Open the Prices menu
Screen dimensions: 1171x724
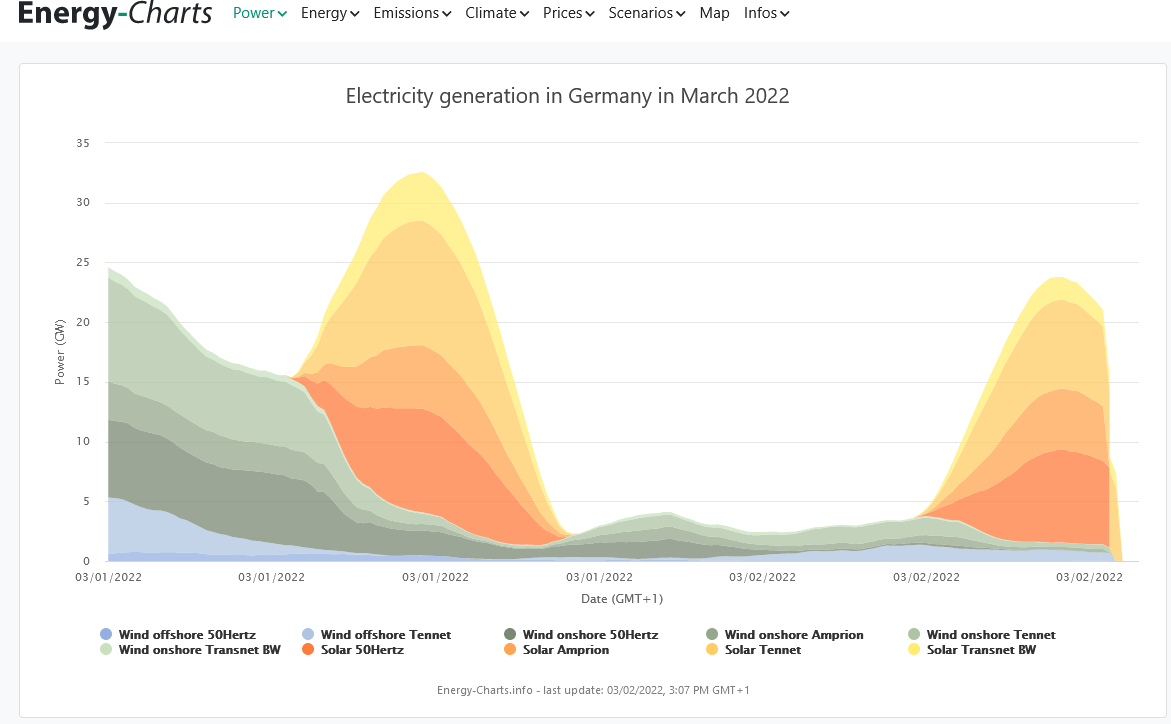569,14
